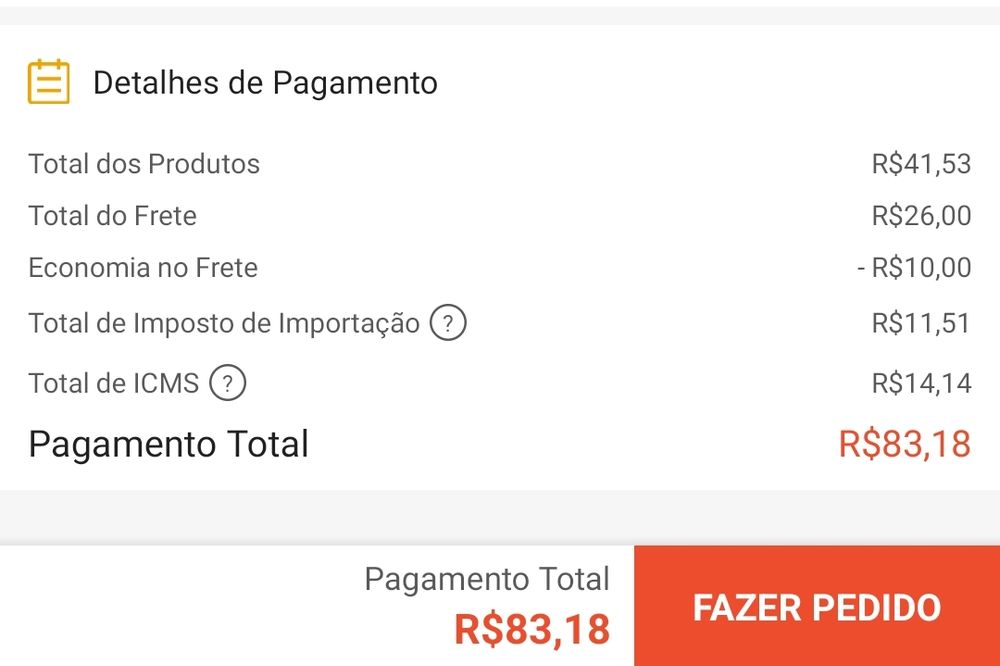The height and width of the screenshot is (666, 1000).
Task: Click the Economia no Frete label
Action: 143,268
